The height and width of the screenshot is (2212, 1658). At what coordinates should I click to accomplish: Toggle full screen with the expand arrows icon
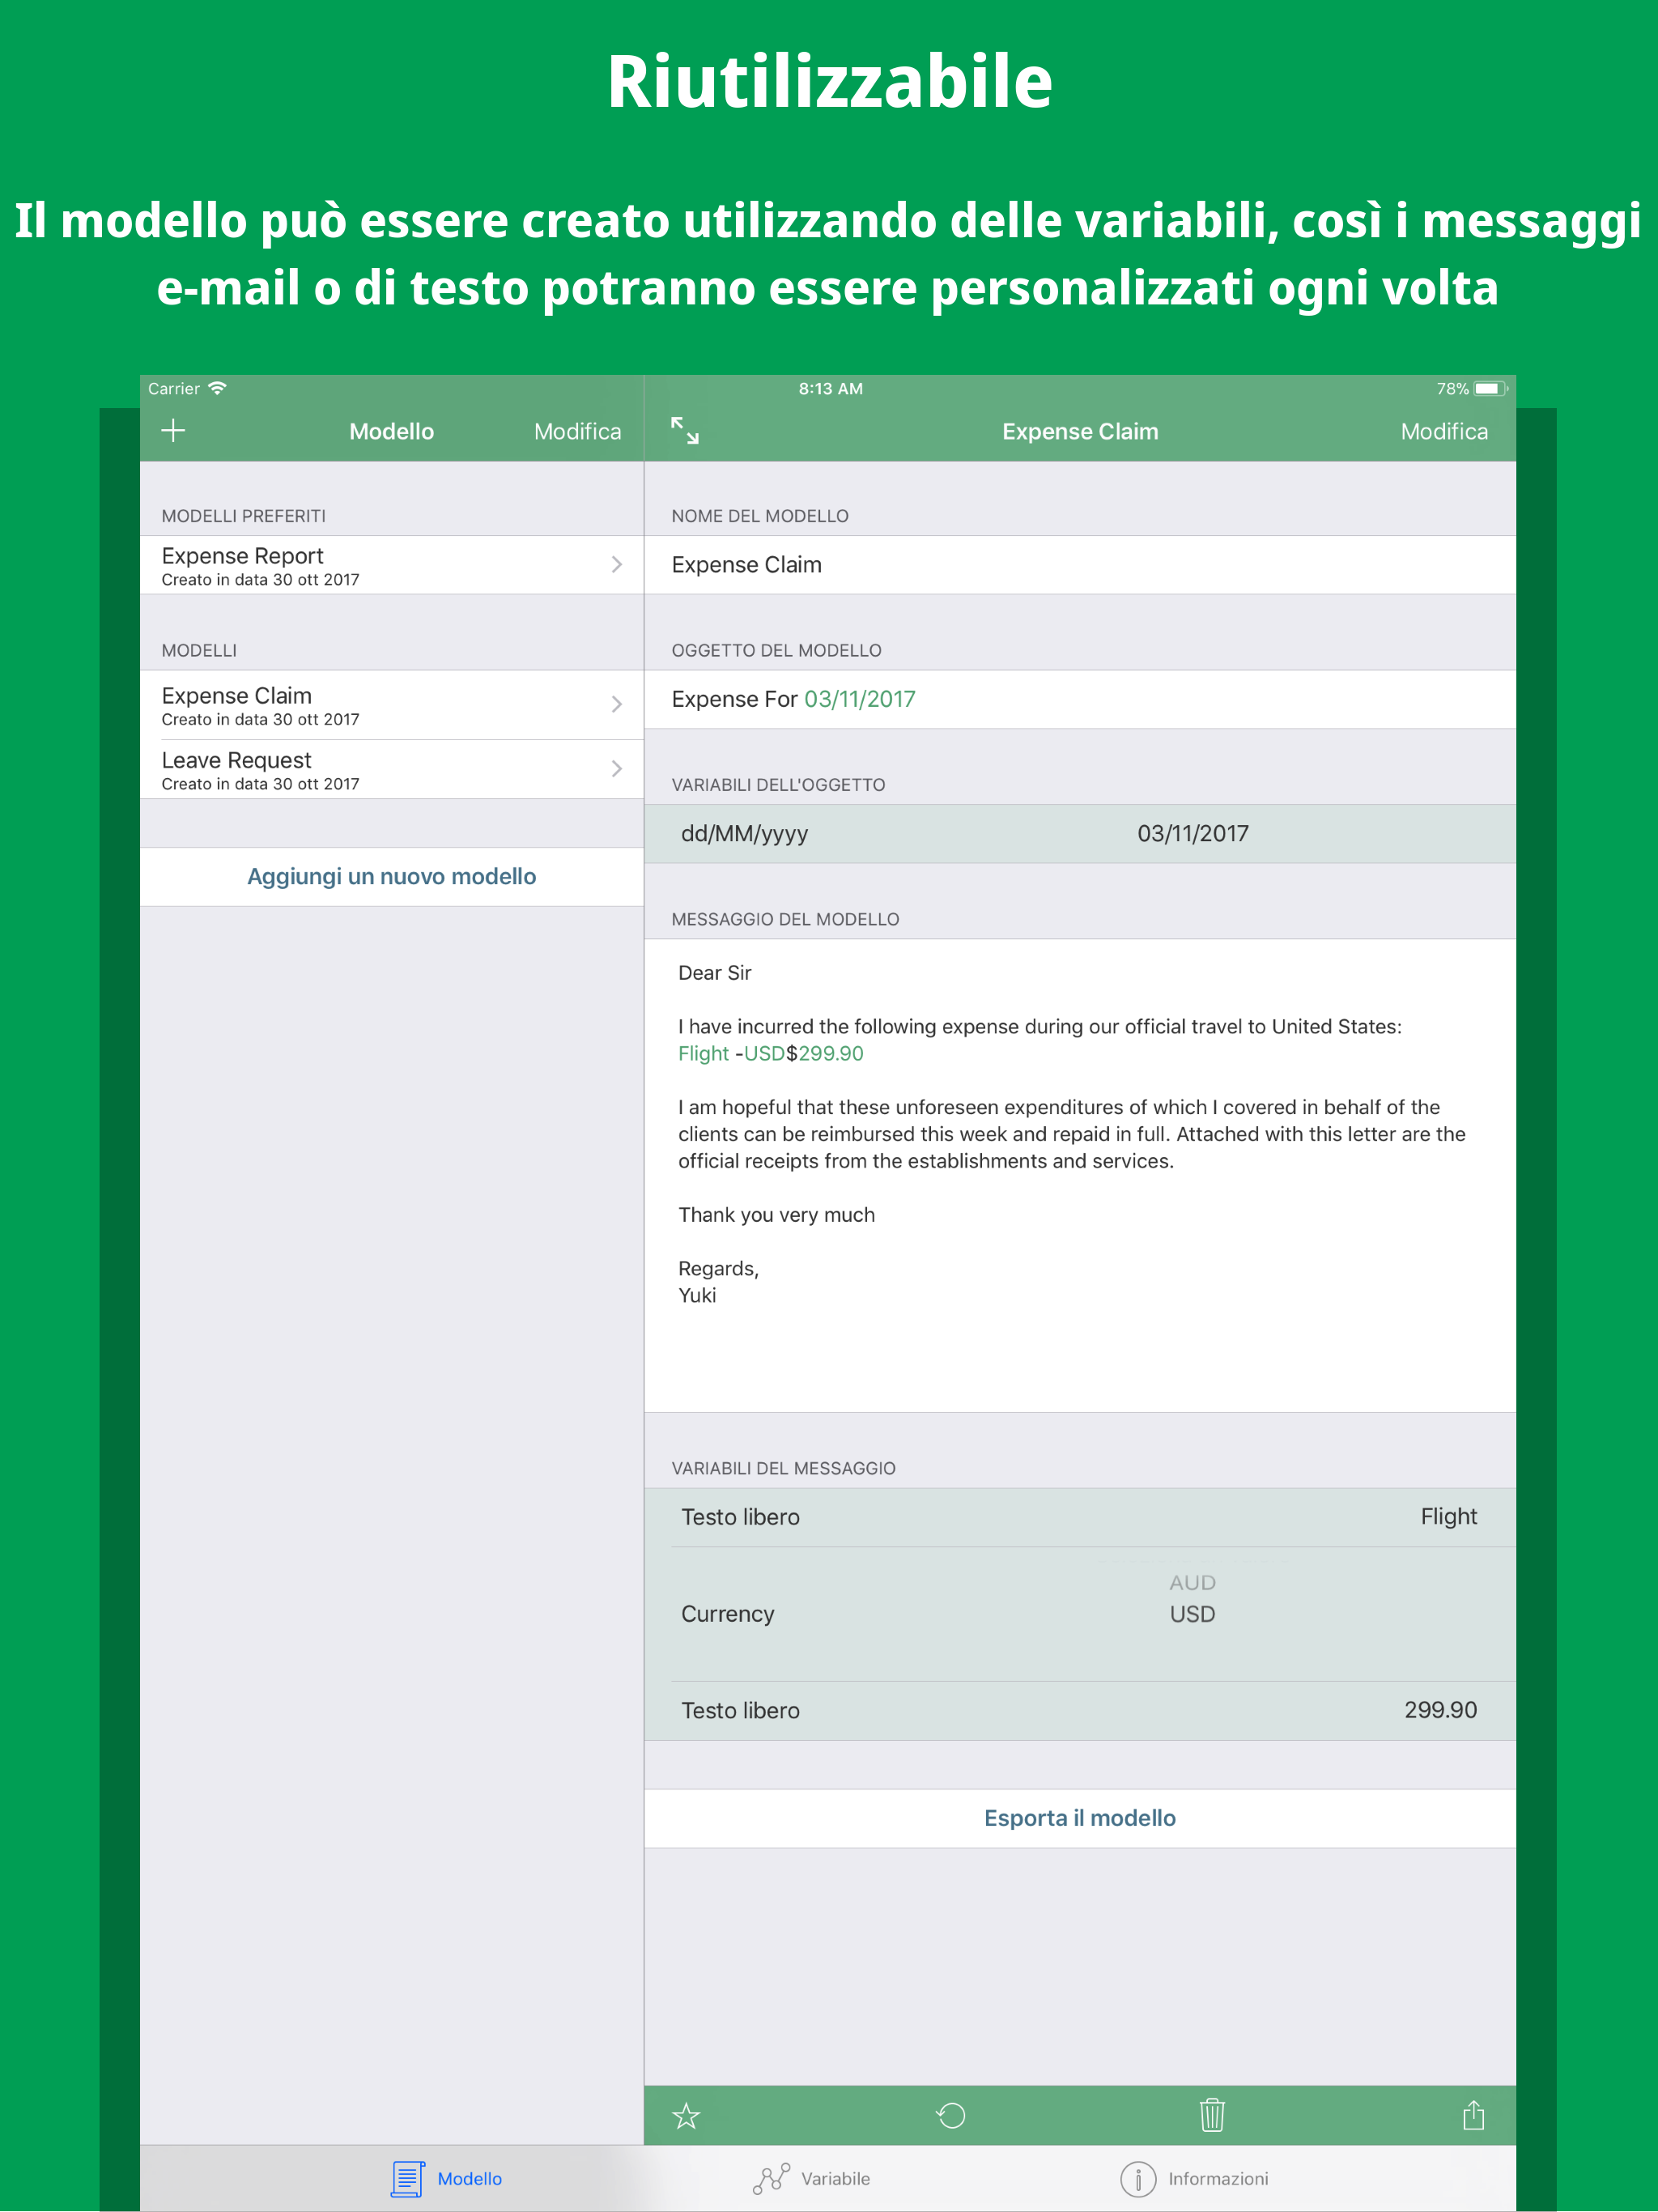coord(685,431)
